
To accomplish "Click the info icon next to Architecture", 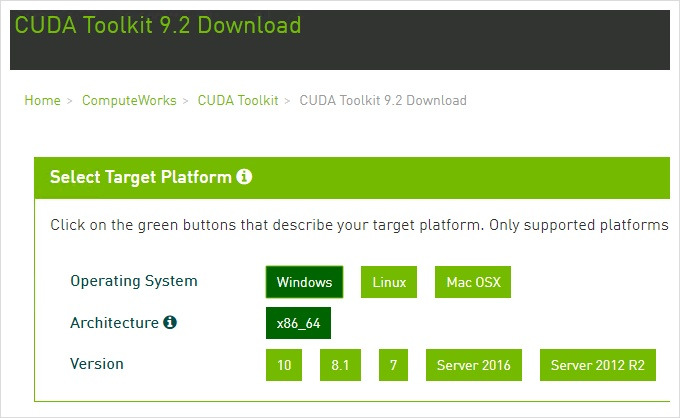I will coord(170,322).
